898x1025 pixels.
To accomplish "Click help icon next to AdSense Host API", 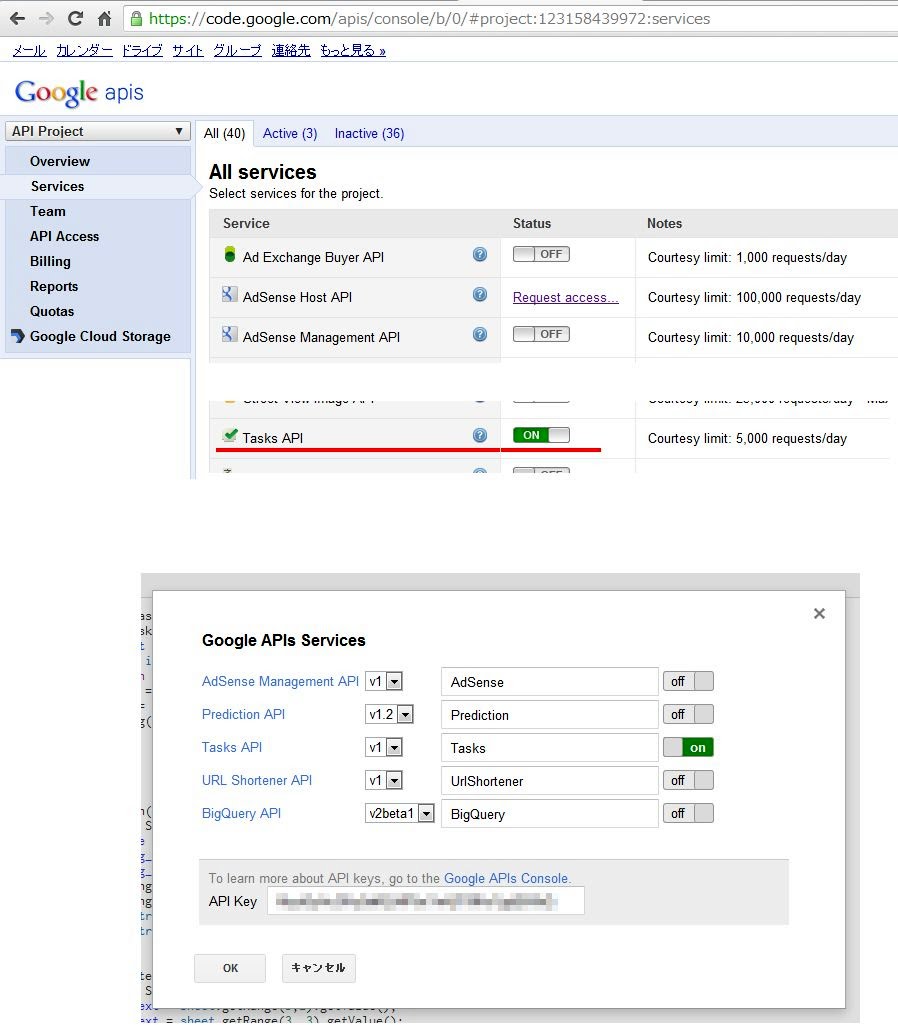I will click(480, 295).
